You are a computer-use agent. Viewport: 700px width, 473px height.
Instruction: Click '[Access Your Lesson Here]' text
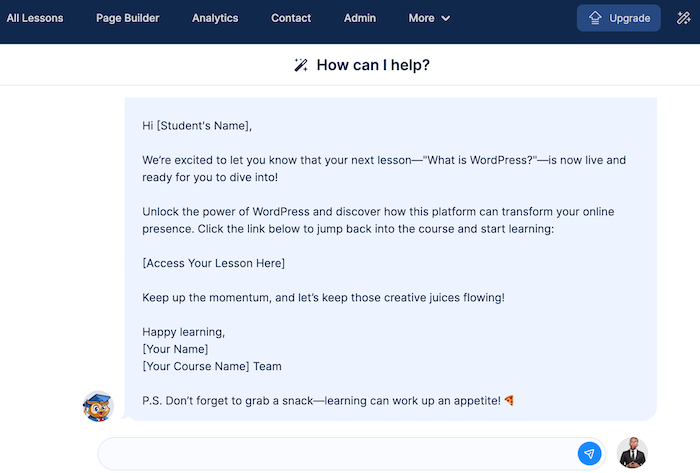click(213, 263)
